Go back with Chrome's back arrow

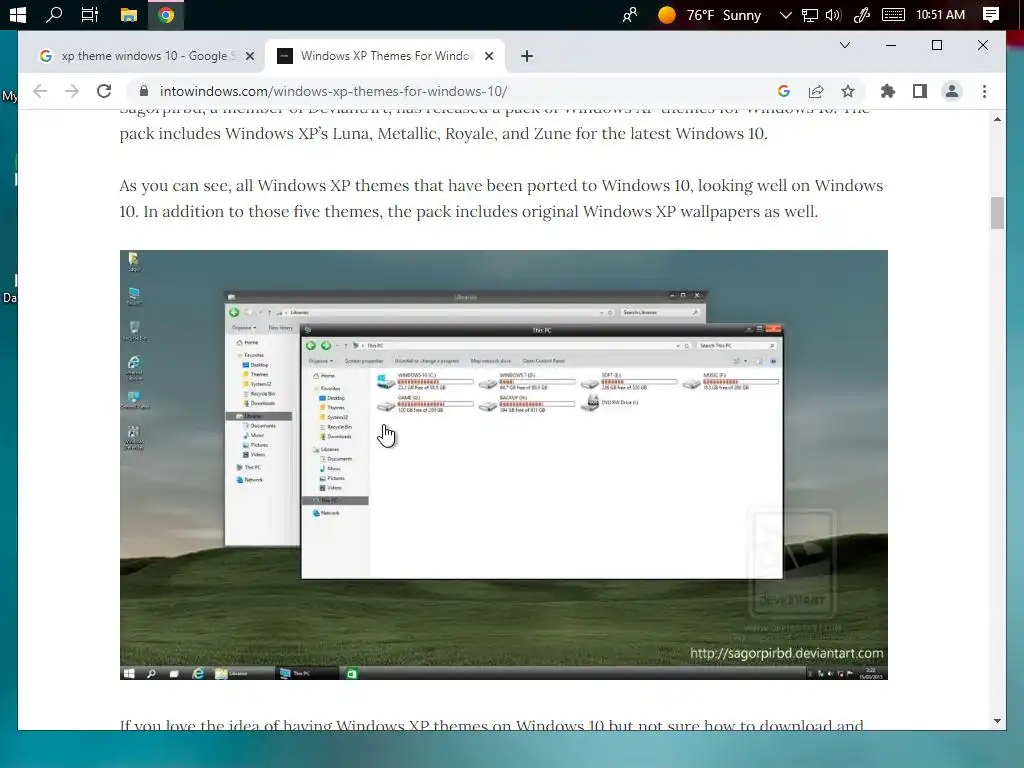[40, 91]
